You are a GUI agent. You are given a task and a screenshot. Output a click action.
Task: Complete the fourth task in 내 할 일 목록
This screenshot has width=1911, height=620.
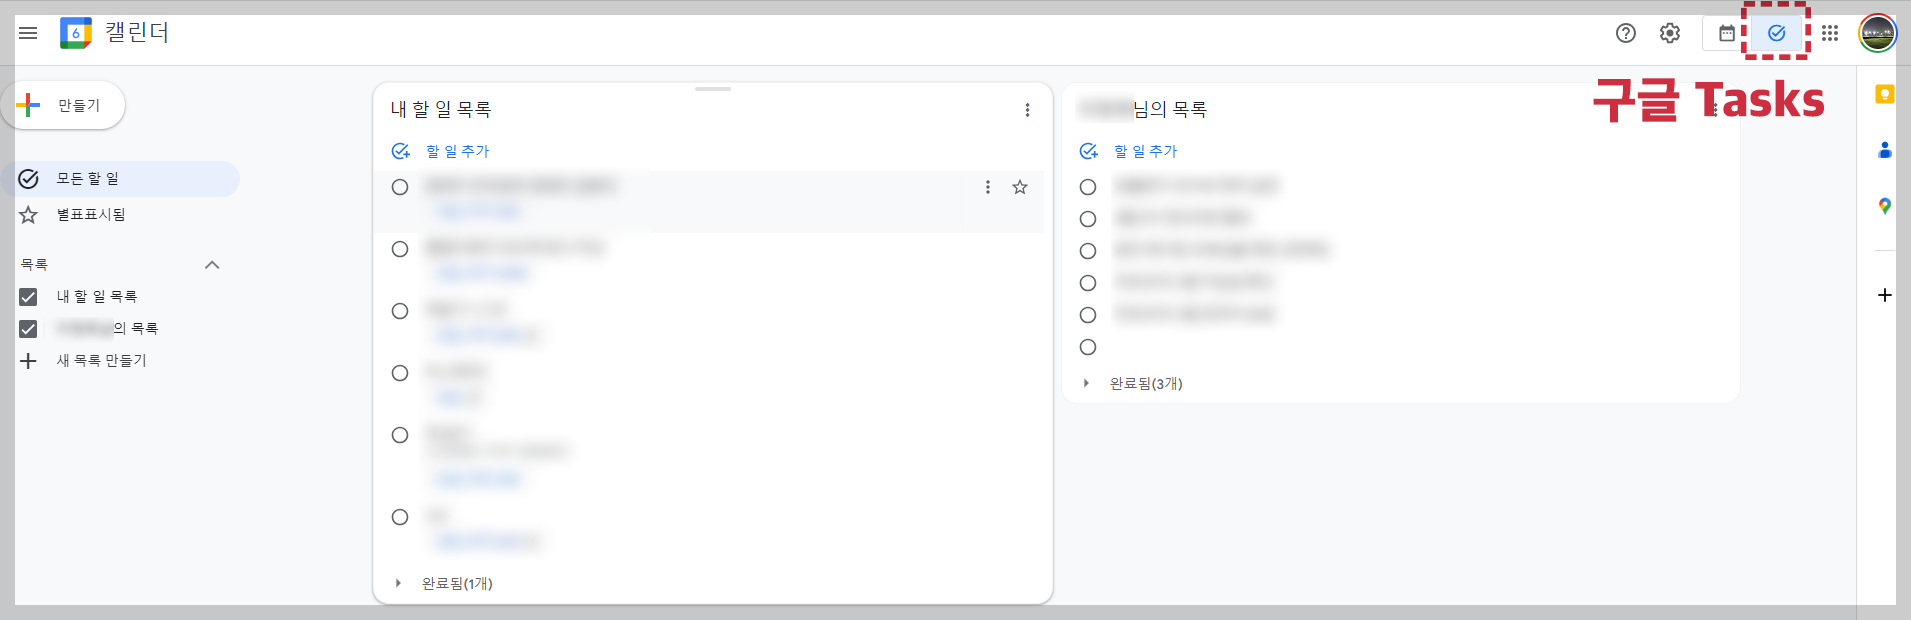(400, 373)
